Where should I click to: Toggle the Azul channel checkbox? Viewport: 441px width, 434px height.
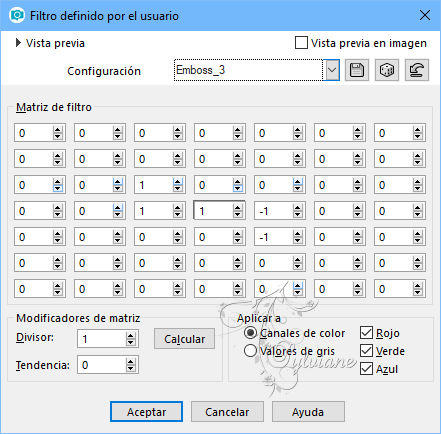click(x=366, y=369)
